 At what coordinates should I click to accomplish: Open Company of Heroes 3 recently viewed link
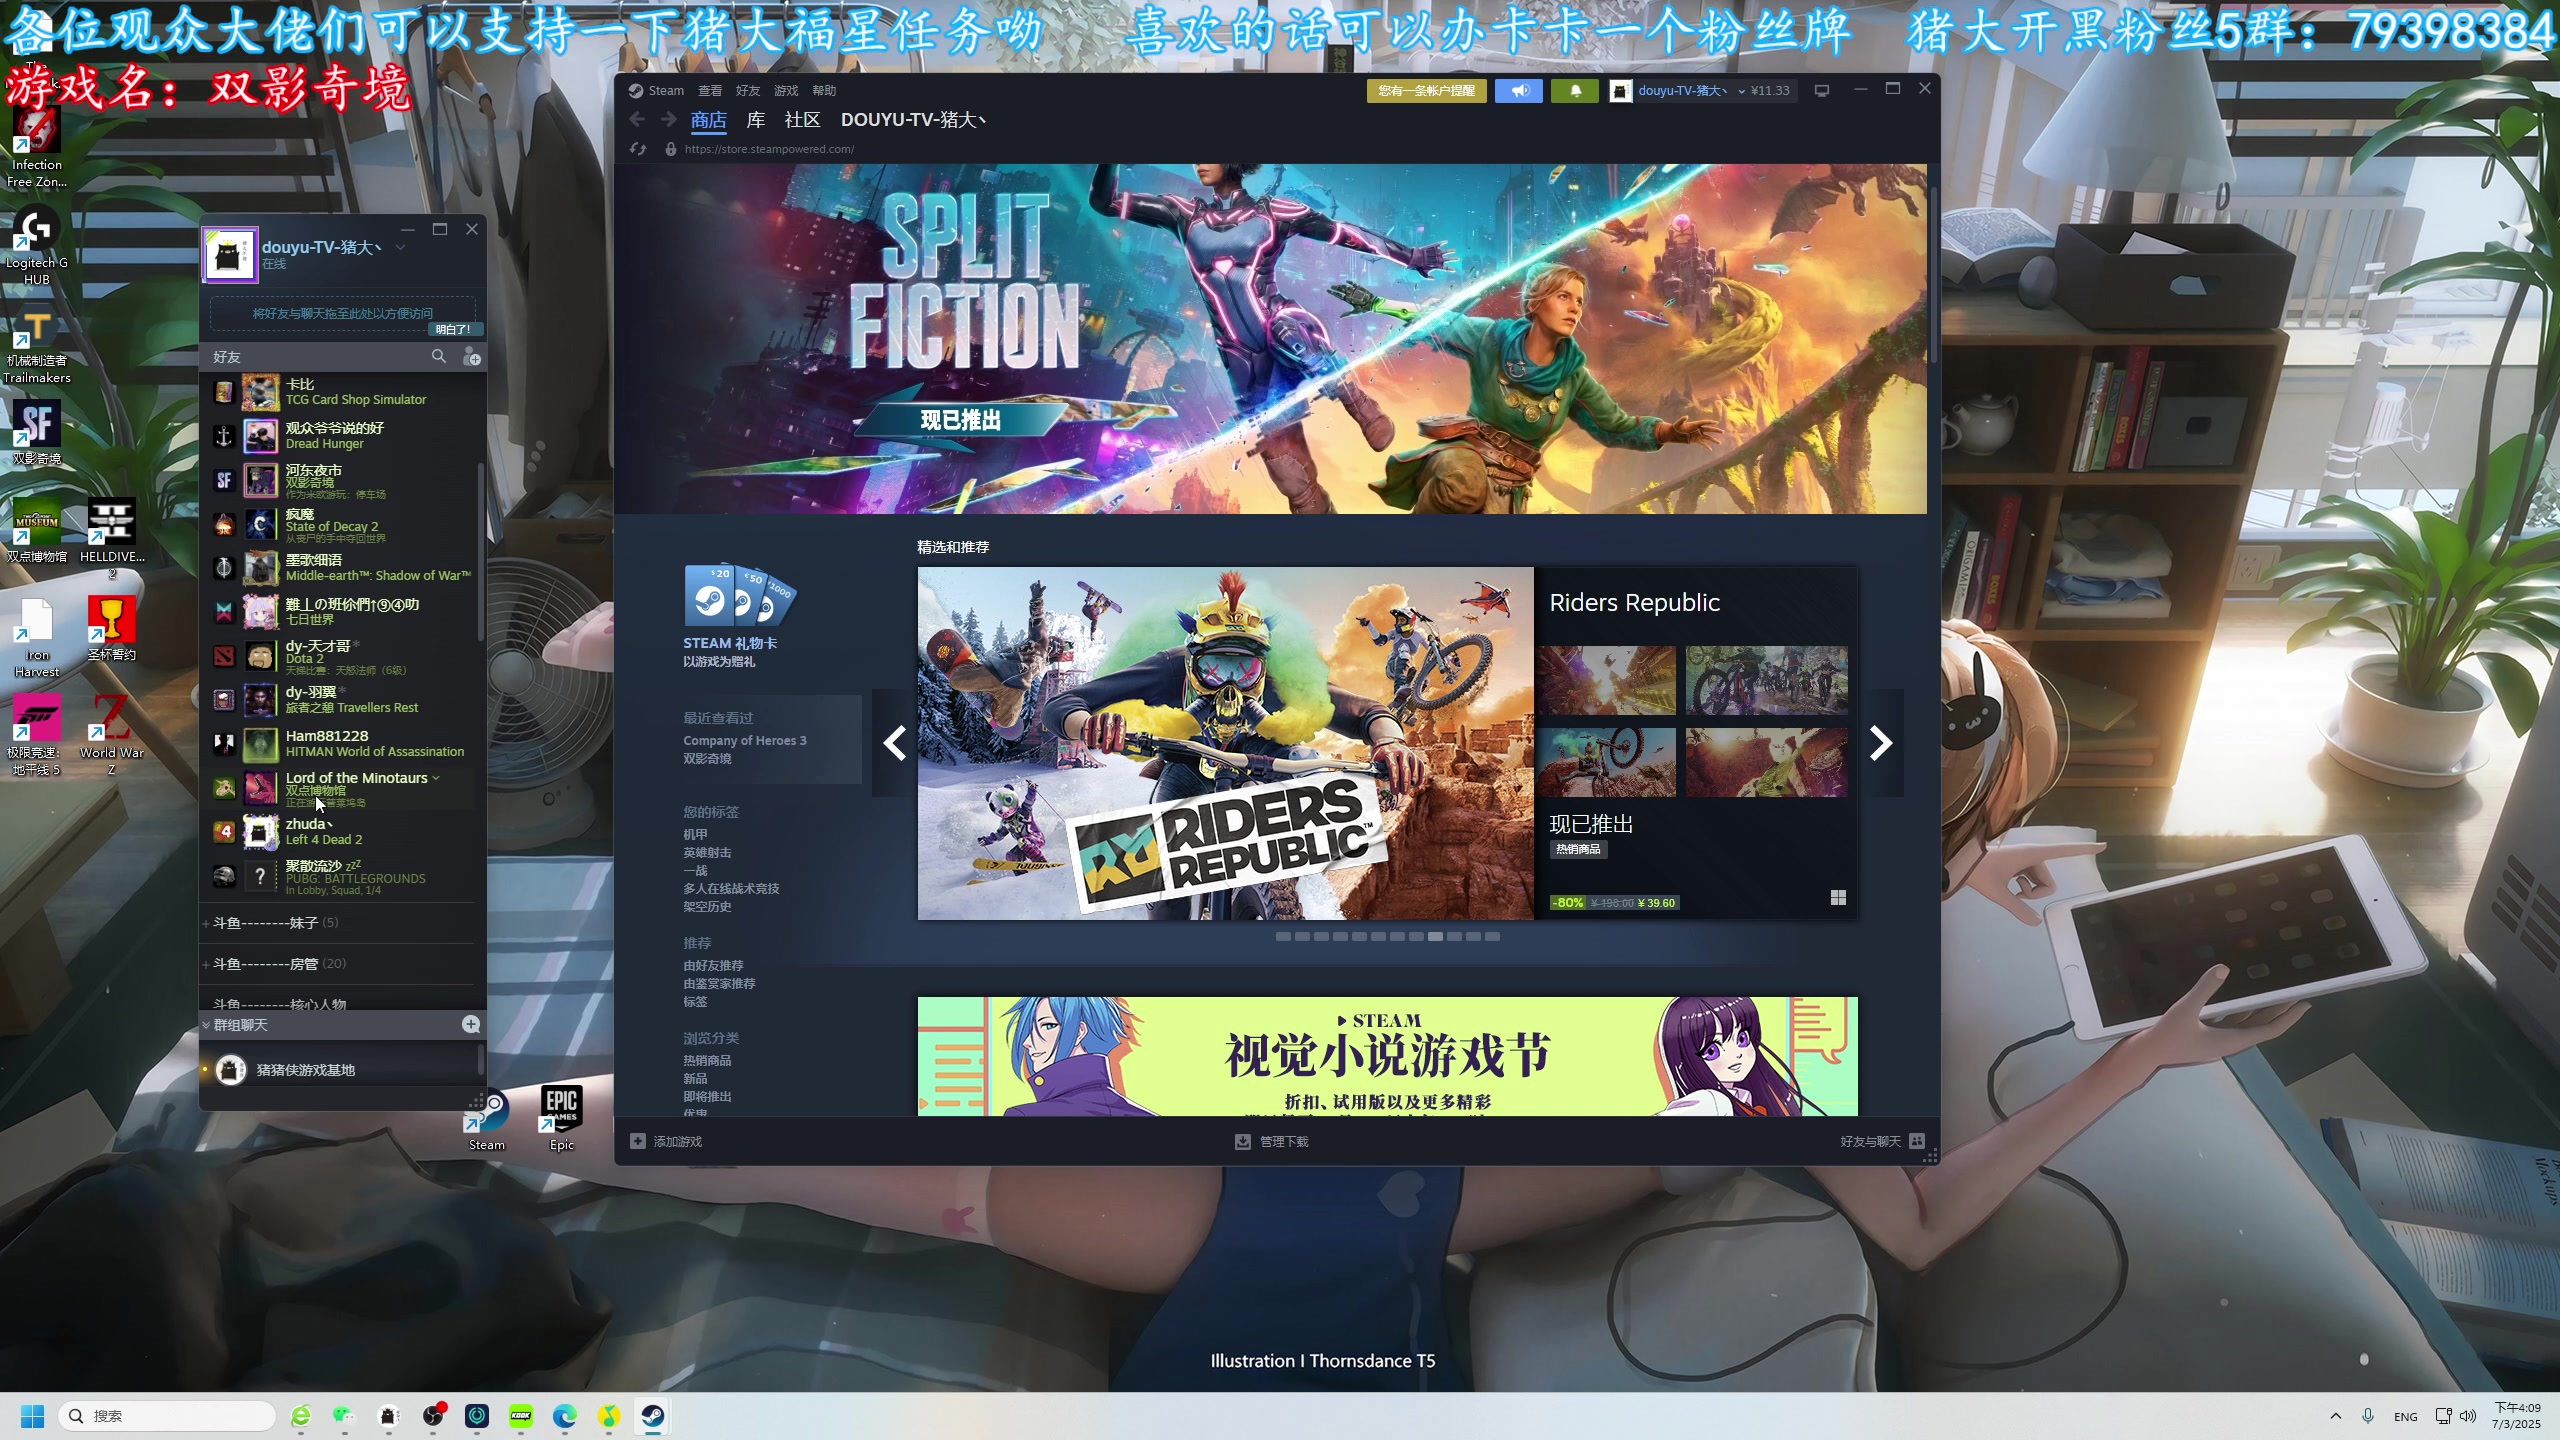click(x=744, y=740)
